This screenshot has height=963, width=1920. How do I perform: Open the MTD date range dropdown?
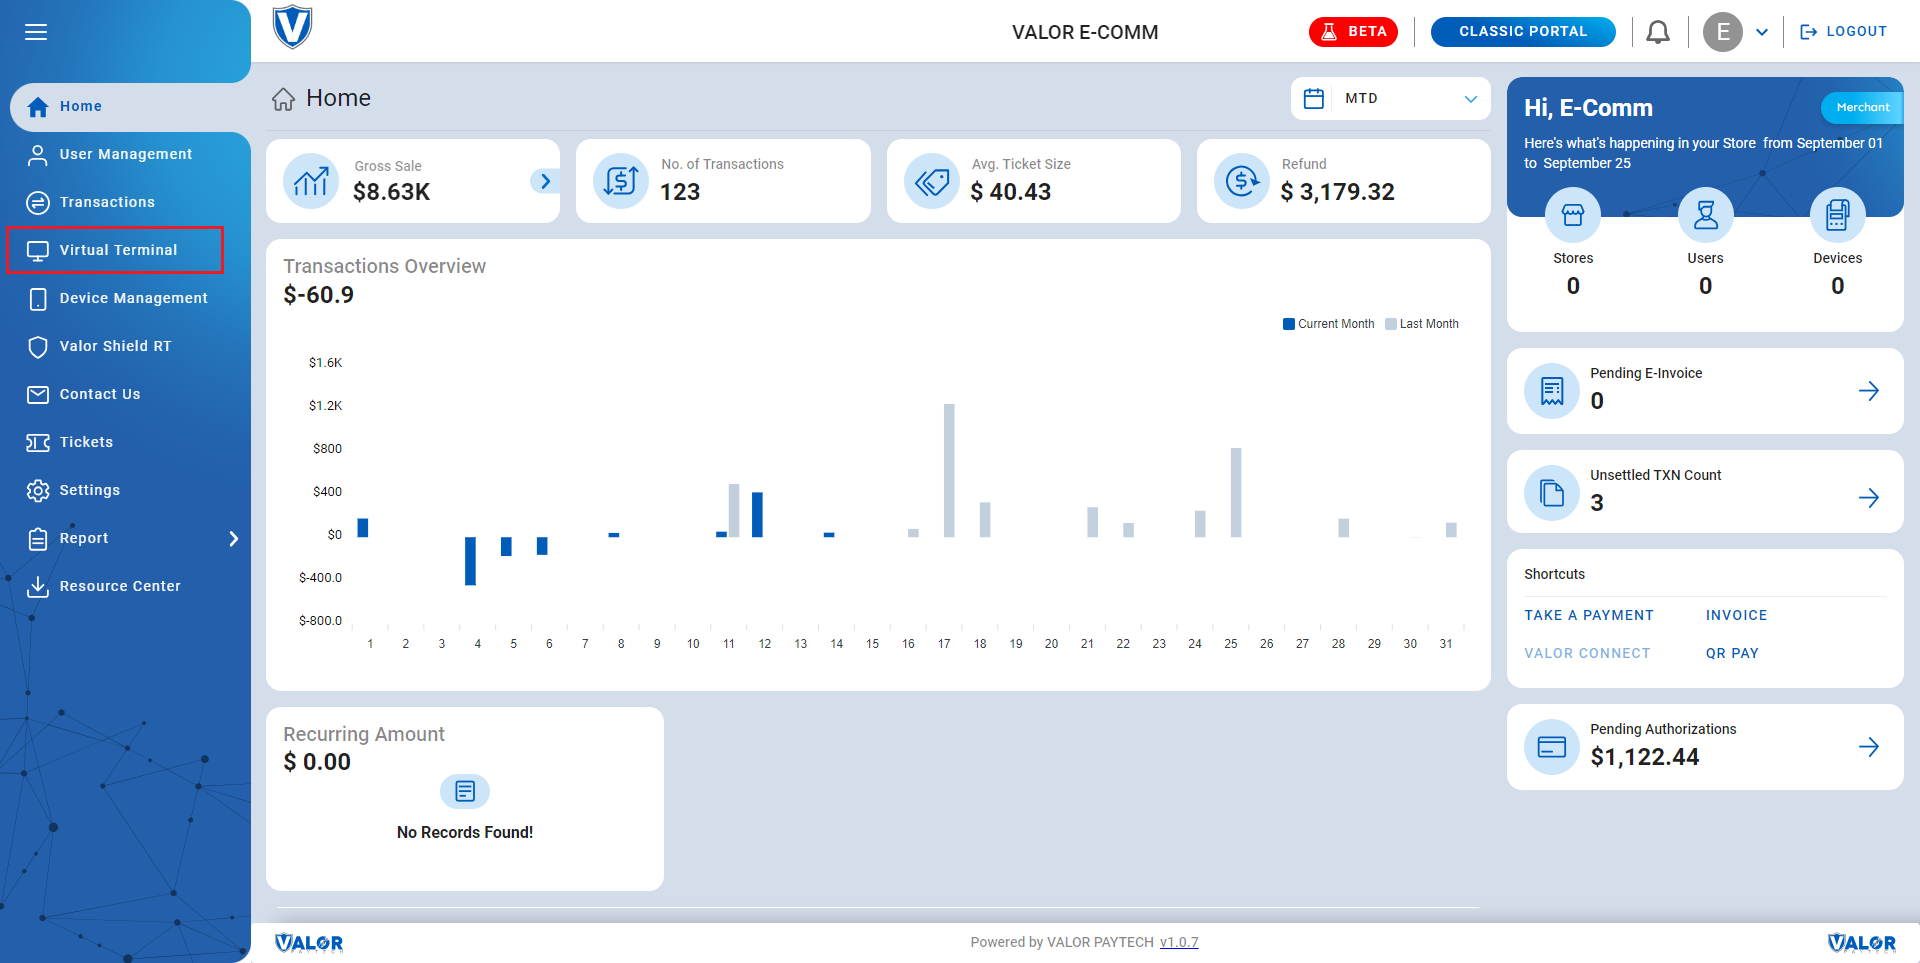click(x=1391, y=98)
